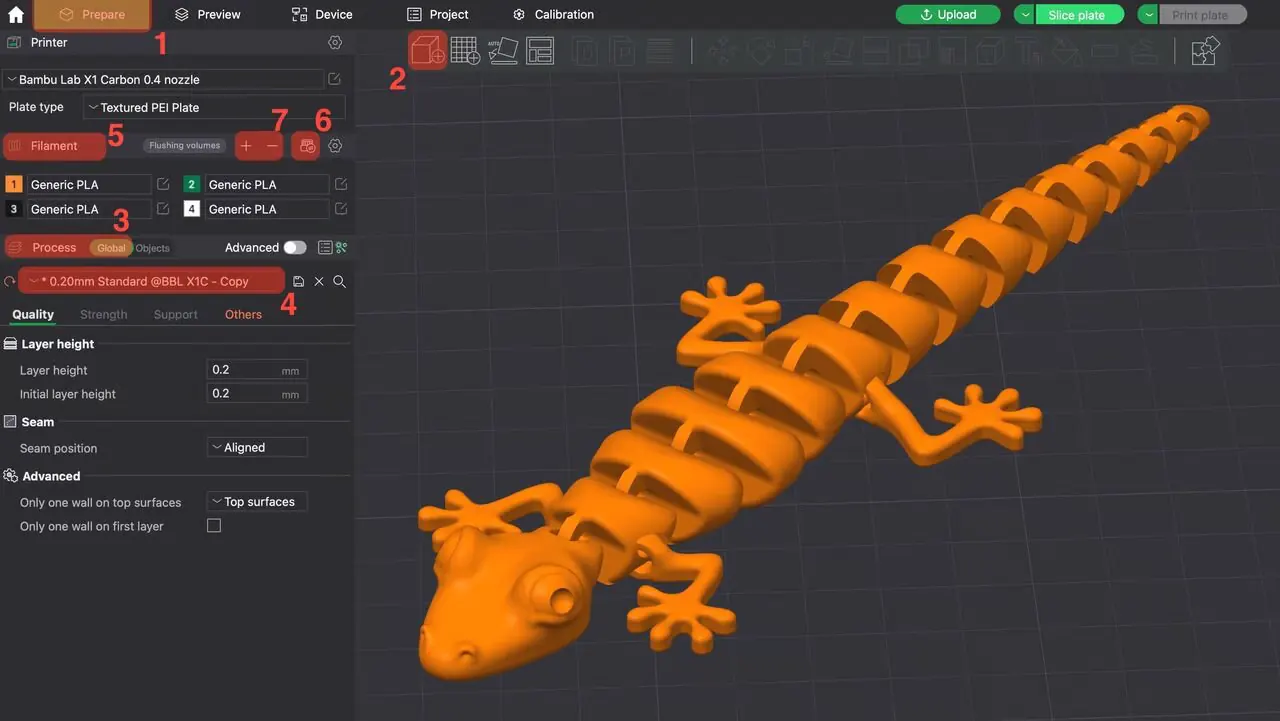
Task: Switch to the Device tab
Action: (x=322, y=14)
